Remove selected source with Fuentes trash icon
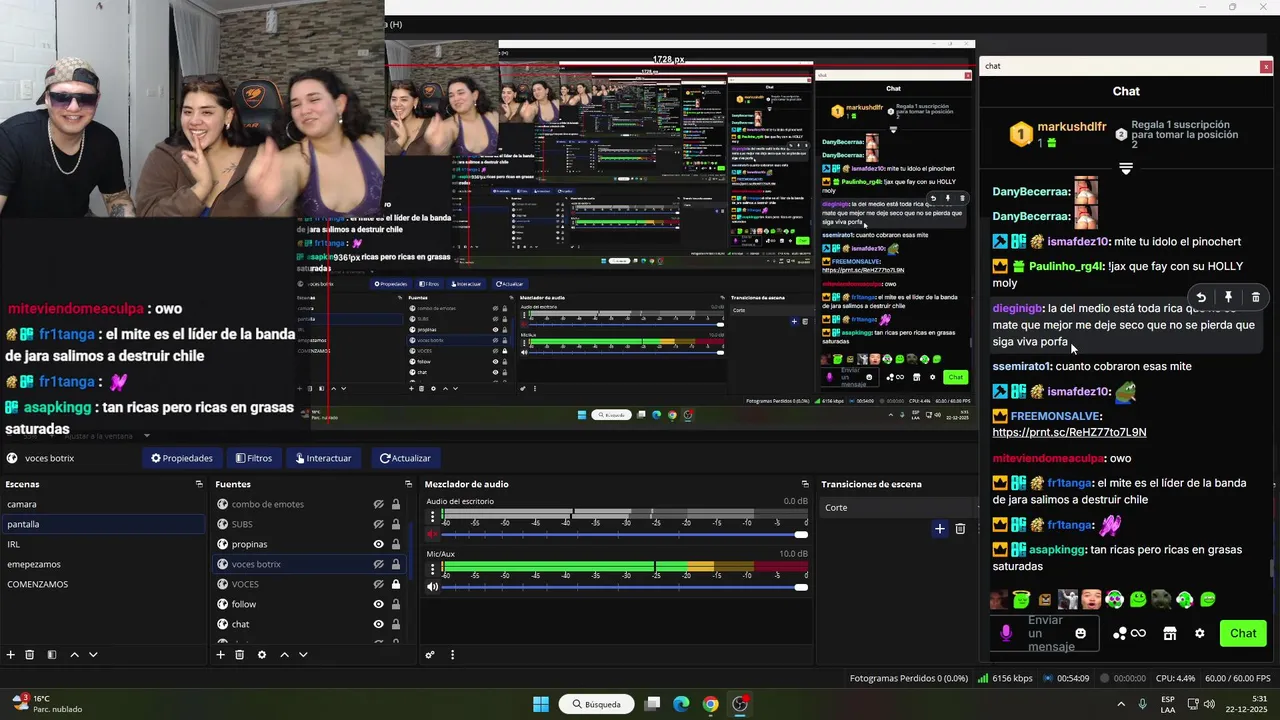Screen dimensions: 1280x720 click(x=240, y=655)
